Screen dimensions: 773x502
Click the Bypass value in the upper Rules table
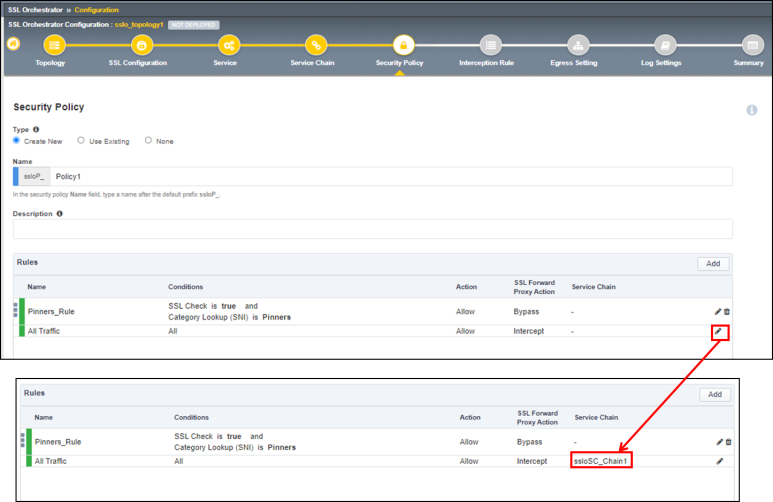point(526,312)
